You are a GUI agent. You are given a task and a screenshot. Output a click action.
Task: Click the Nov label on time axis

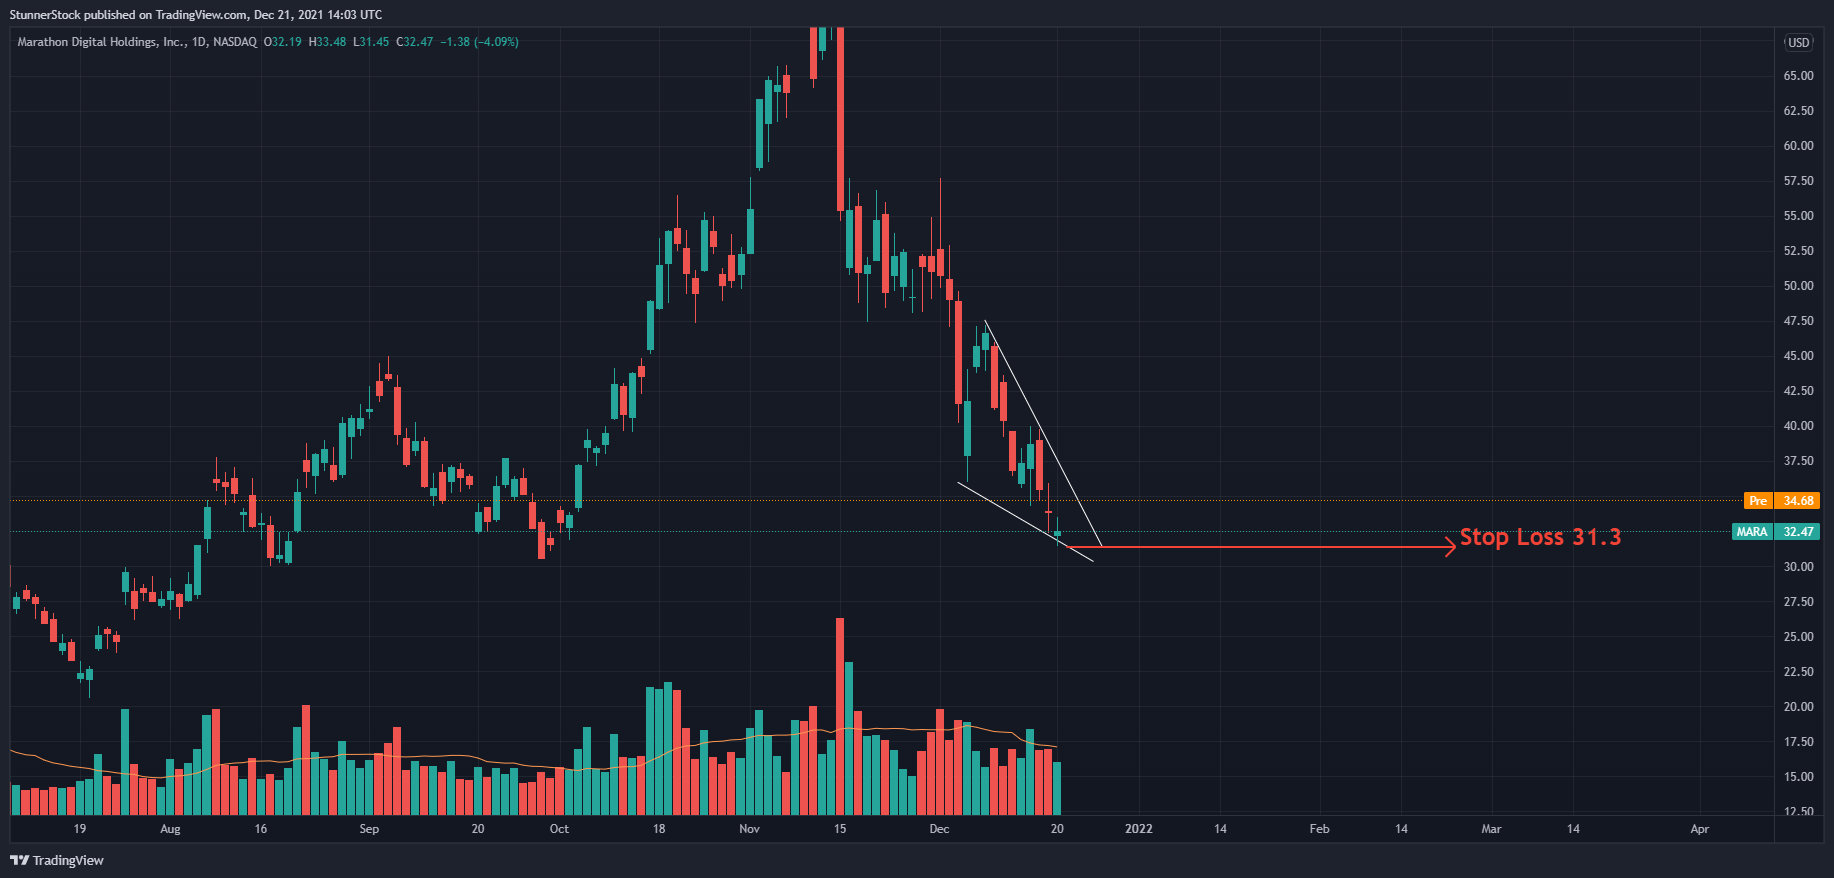pos(750,829)
